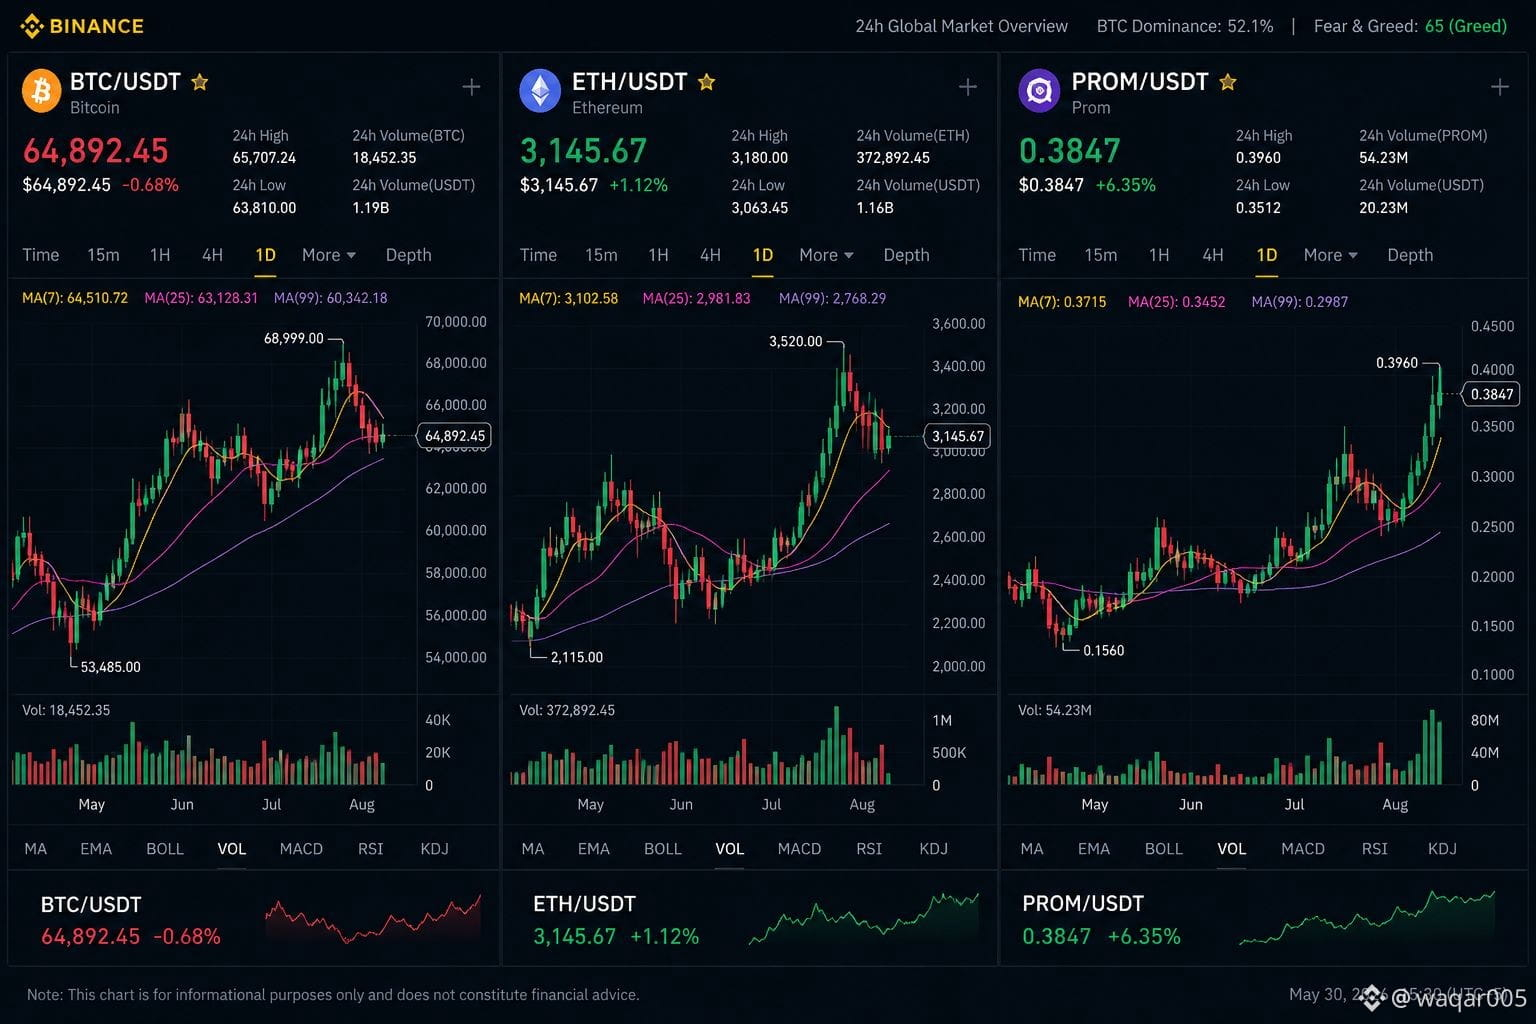Click the green ETH/USDT sparkline in bottom ticker

(864, 919)
